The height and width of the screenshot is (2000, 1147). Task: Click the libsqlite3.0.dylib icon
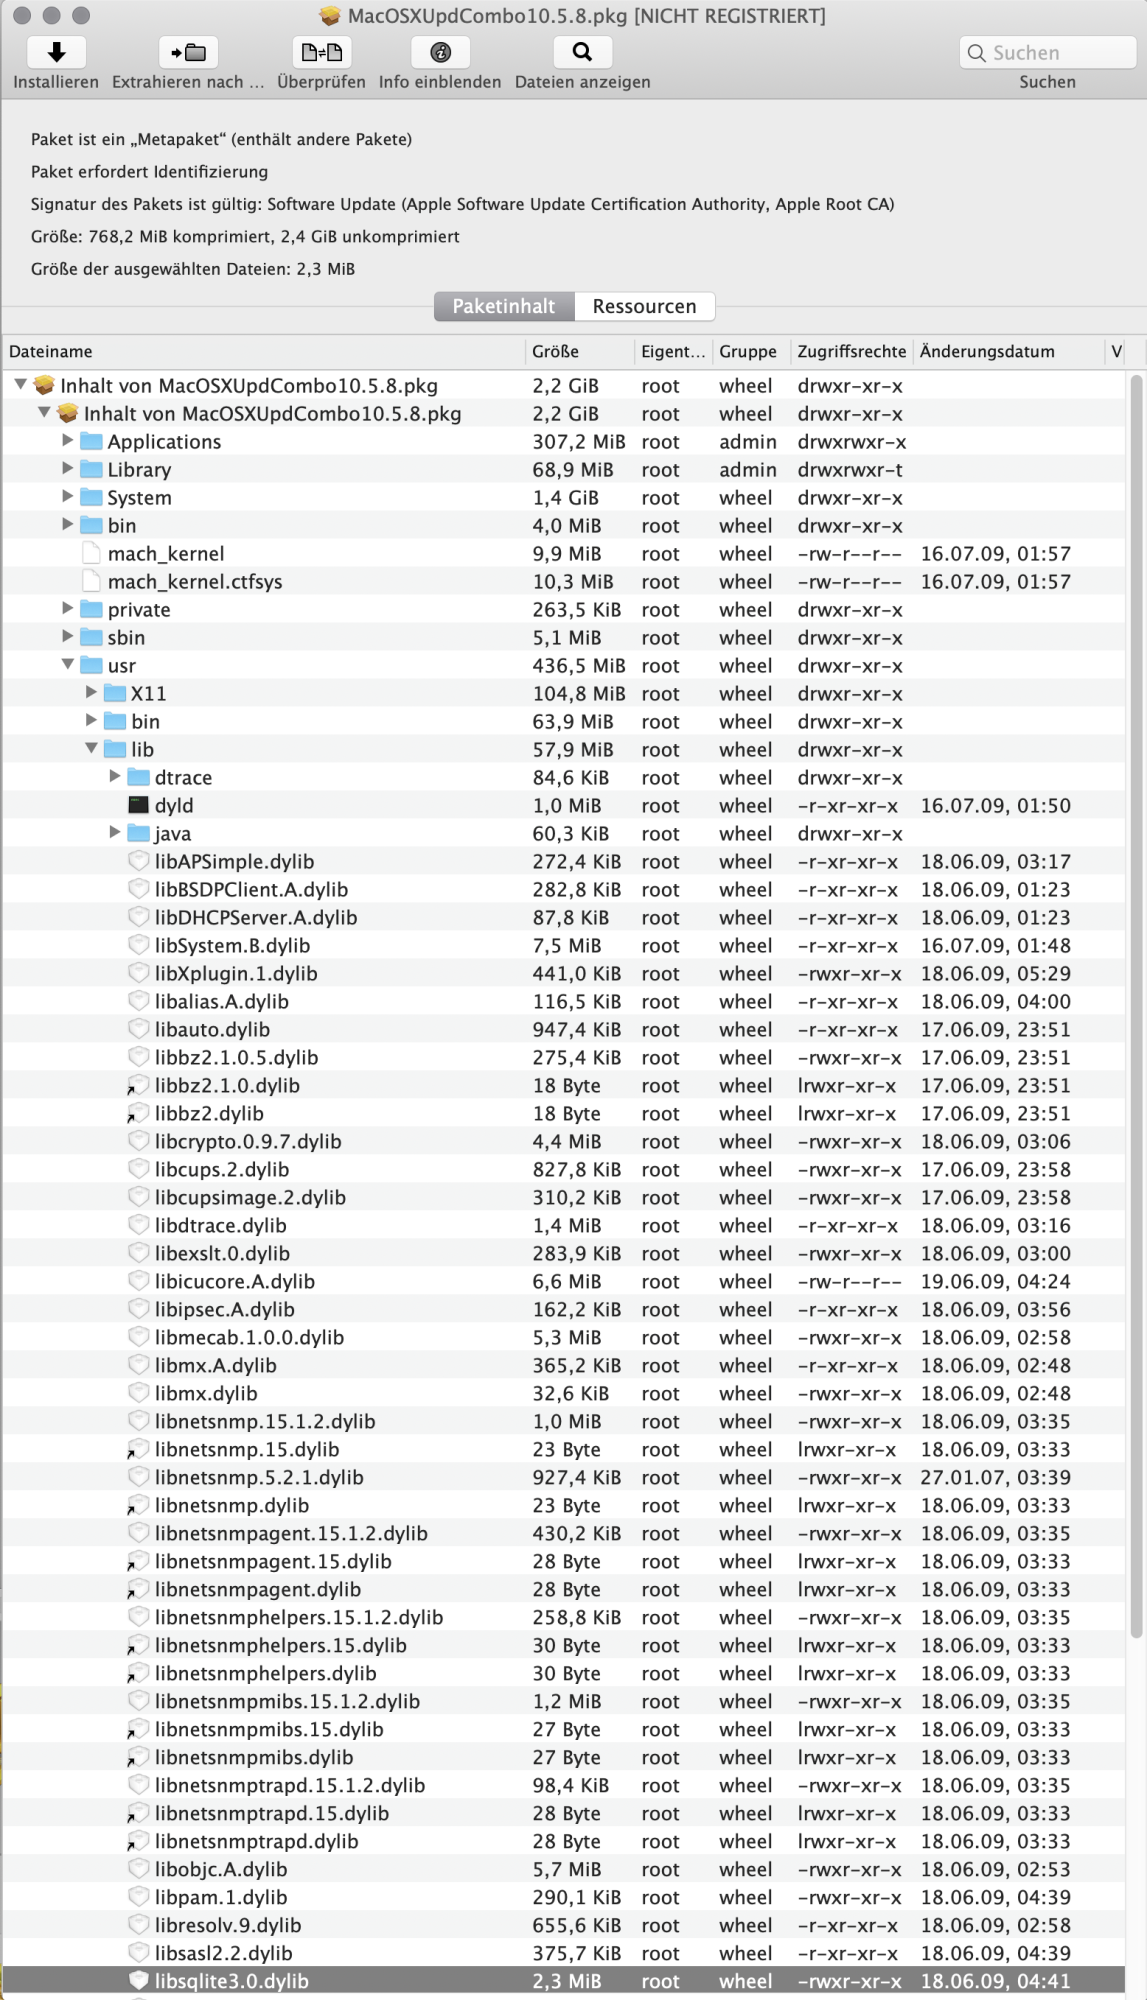pos(138,1981)
